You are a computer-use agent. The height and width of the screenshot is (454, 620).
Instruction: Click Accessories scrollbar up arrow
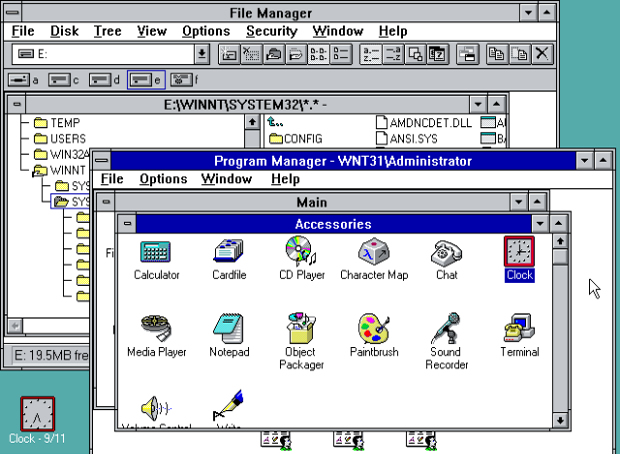pyautogui.click(x=560, y=241)
